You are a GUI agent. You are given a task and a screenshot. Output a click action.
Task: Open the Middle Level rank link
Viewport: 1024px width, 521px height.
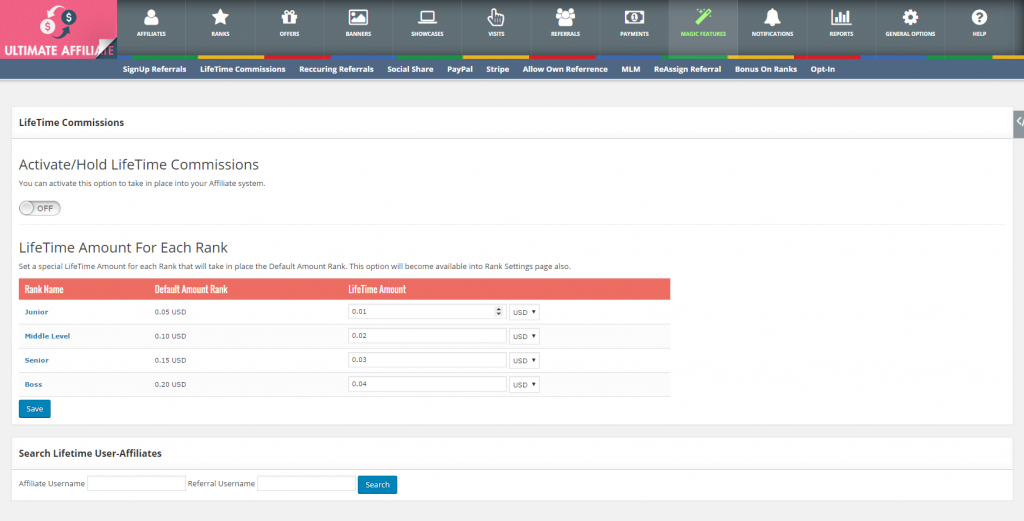point(47,336)
